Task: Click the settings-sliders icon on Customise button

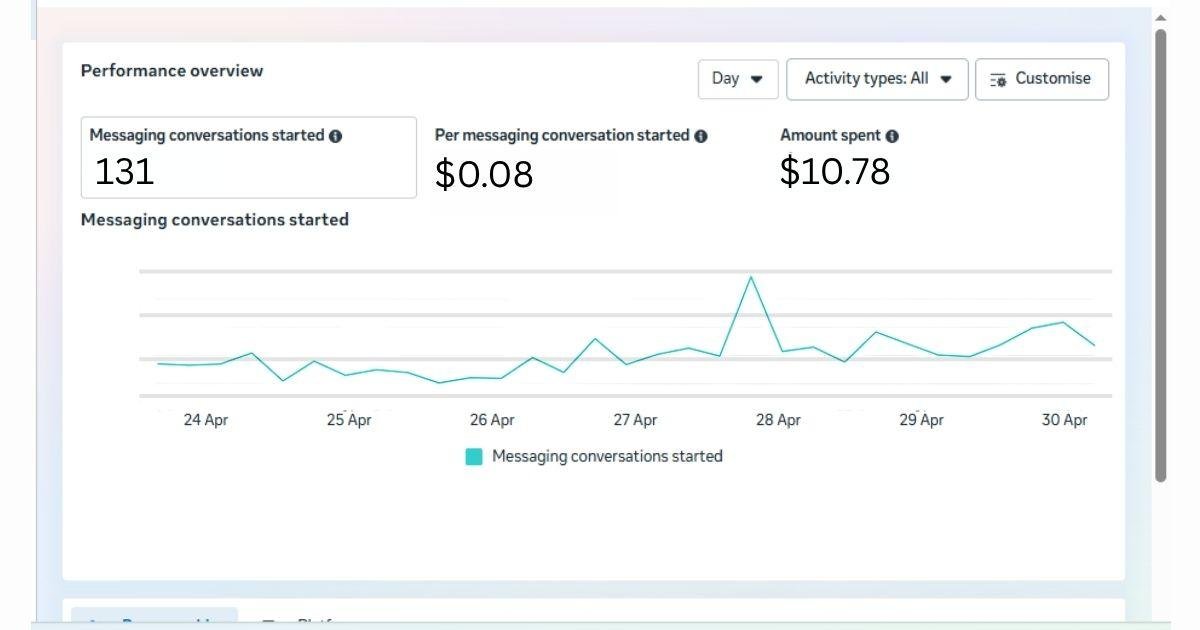Action: pyautogui.click(x=1000, y=78)
